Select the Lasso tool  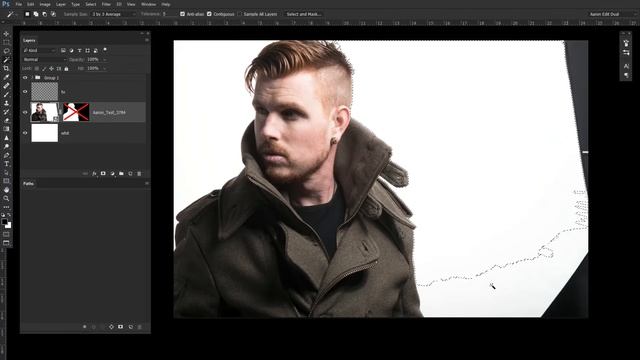pyautogui.click(x=6, y=51)
